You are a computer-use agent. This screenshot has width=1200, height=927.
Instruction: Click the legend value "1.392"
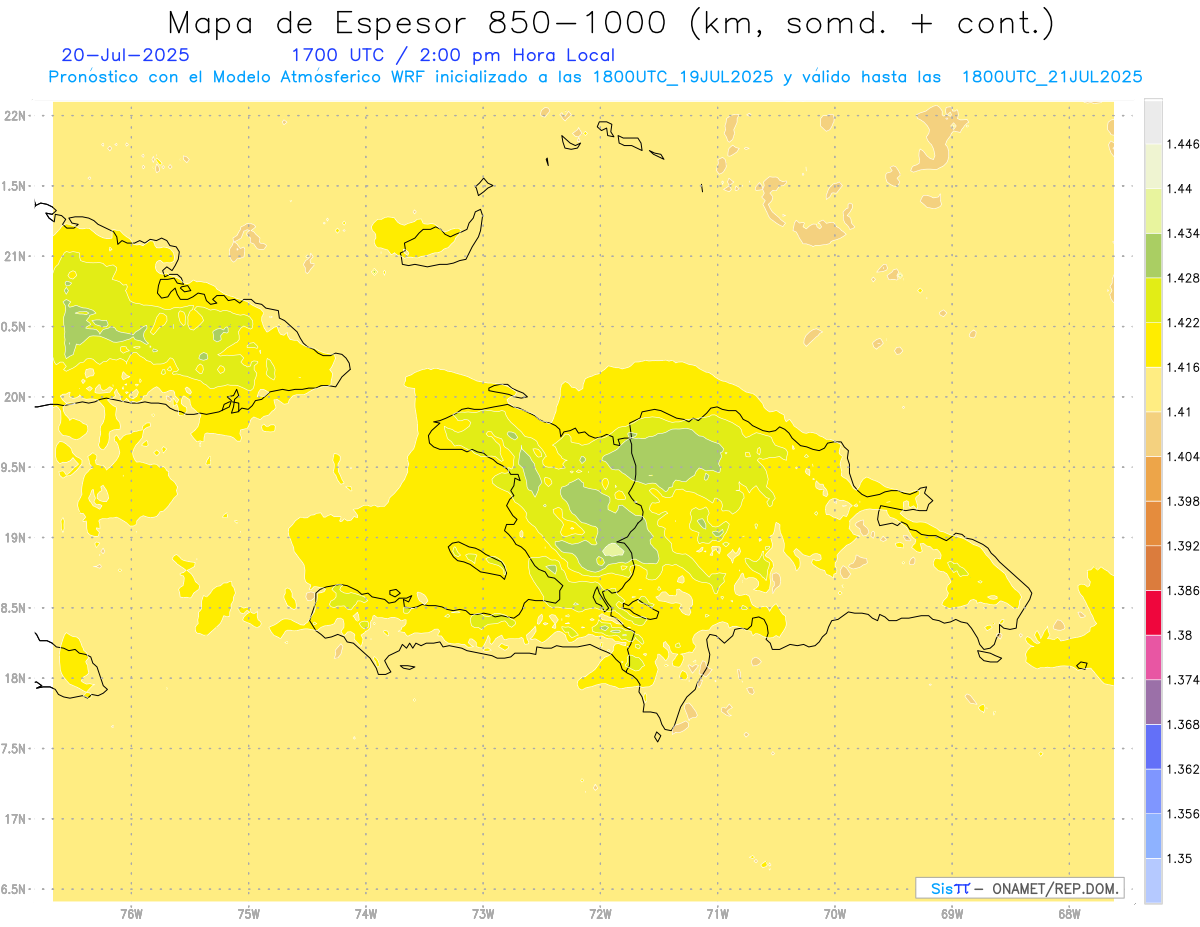(1184, 546)
